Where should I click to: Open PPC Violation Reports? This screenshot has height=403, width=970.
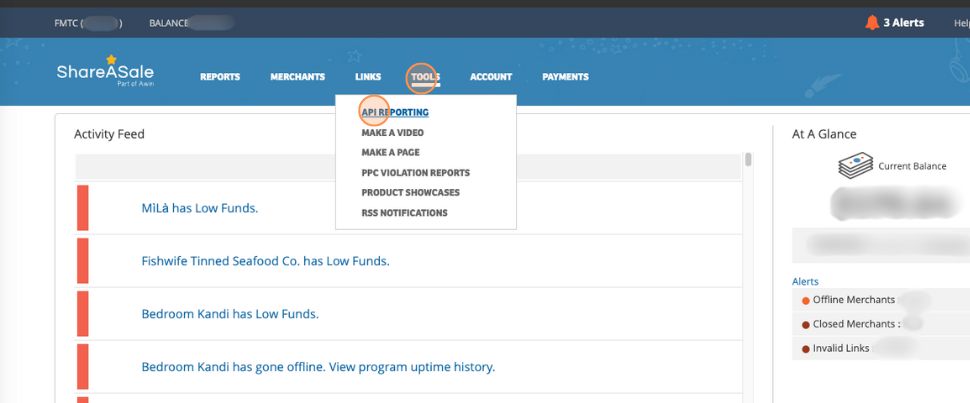415,173
